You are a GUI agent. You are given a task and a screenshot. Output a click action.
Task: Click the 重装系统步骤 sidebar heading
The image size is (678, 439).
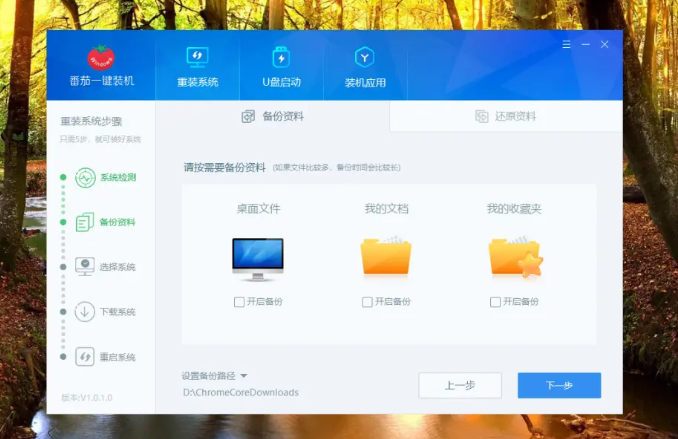click(91, 121)
